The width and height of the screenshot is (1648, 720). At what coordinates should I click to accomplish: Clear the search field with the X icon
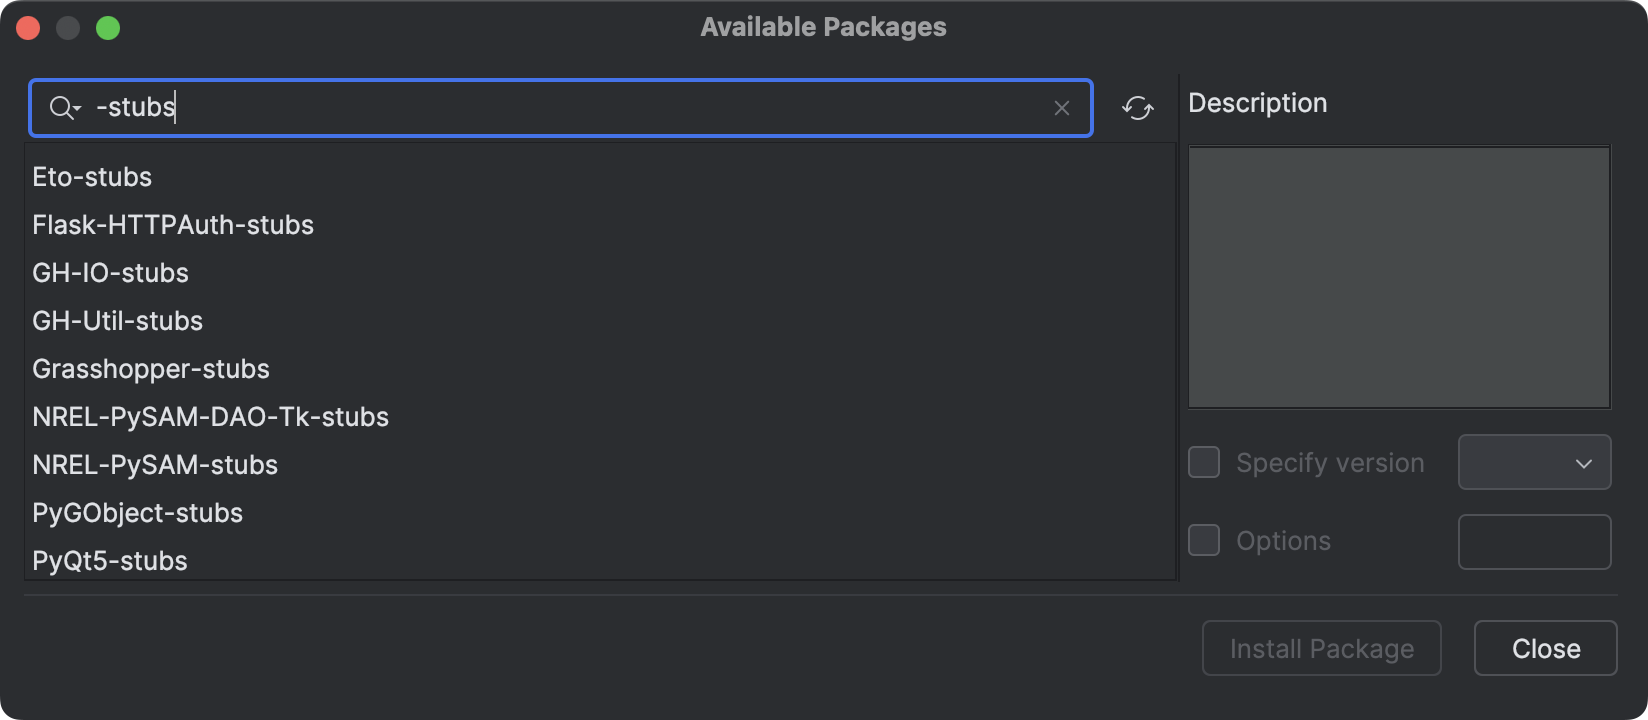[x=1062, y=108]
